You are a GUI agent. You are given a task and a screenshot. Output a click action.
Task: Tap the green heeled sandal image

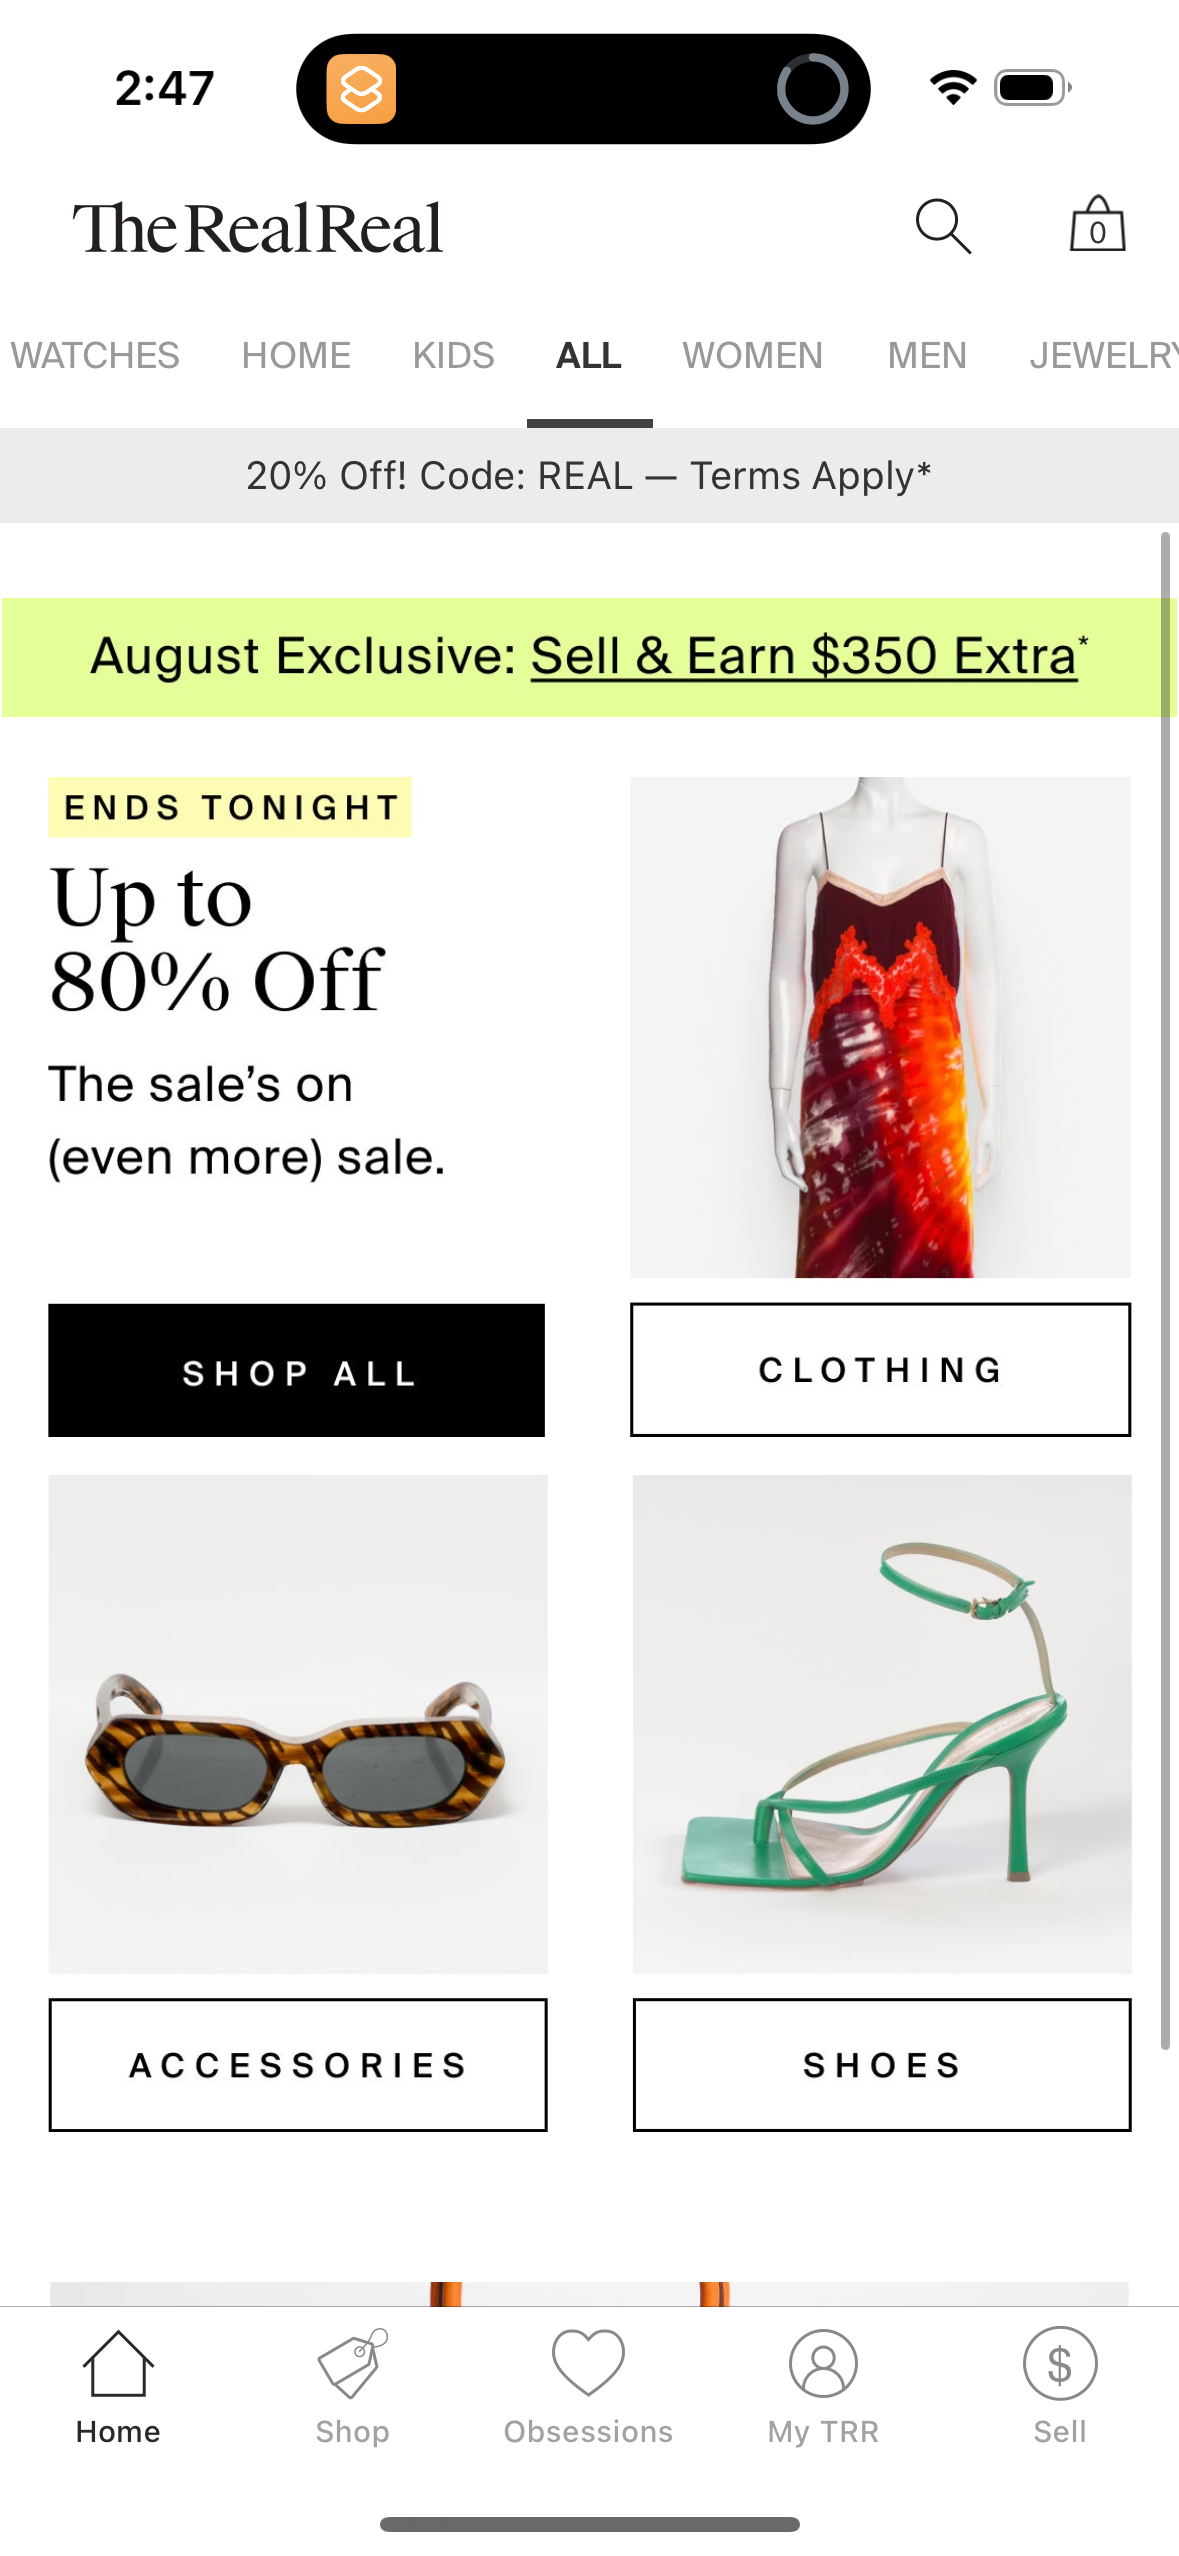(882, 1724)
